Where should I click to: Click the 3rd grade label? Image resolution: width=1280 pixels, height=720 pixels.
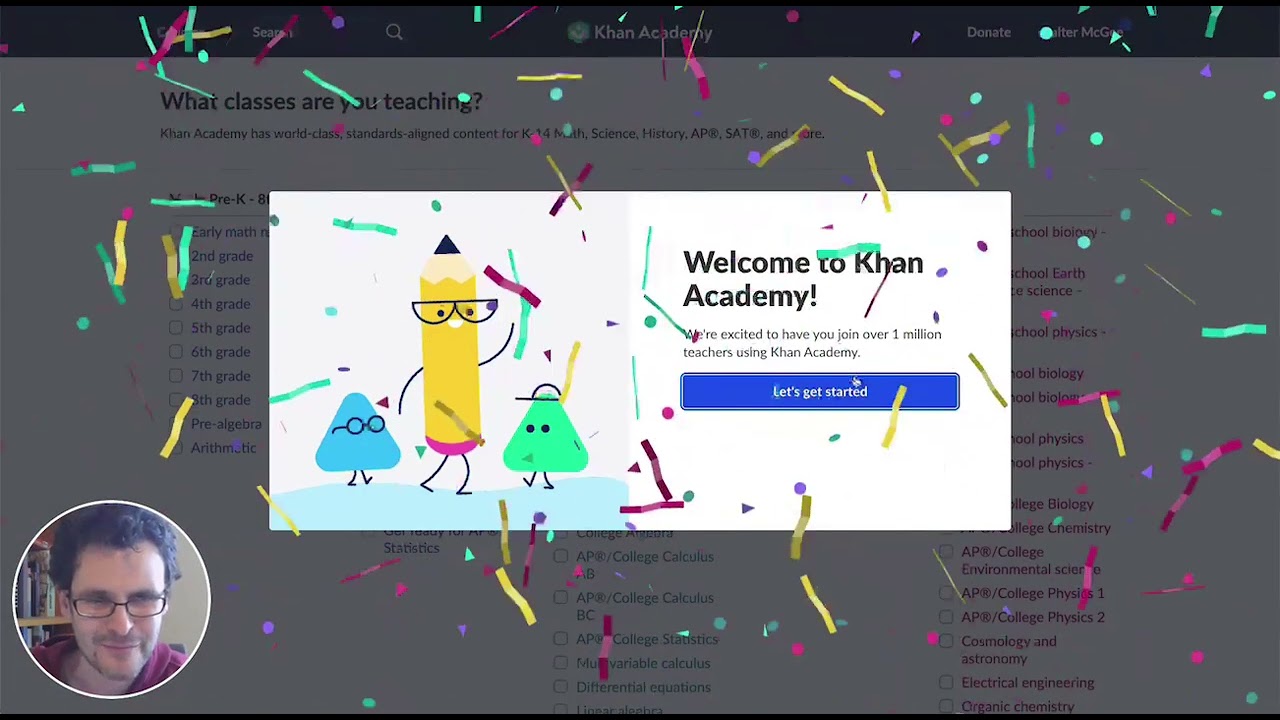[x=221, y=280]
